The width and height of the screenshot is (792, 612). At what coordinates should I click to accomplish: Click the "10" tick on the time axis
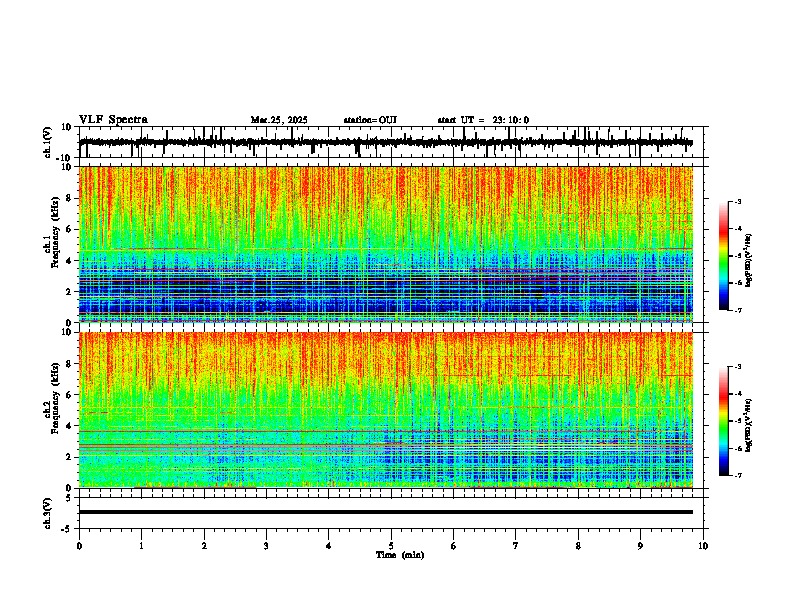[x=703, y=546]
